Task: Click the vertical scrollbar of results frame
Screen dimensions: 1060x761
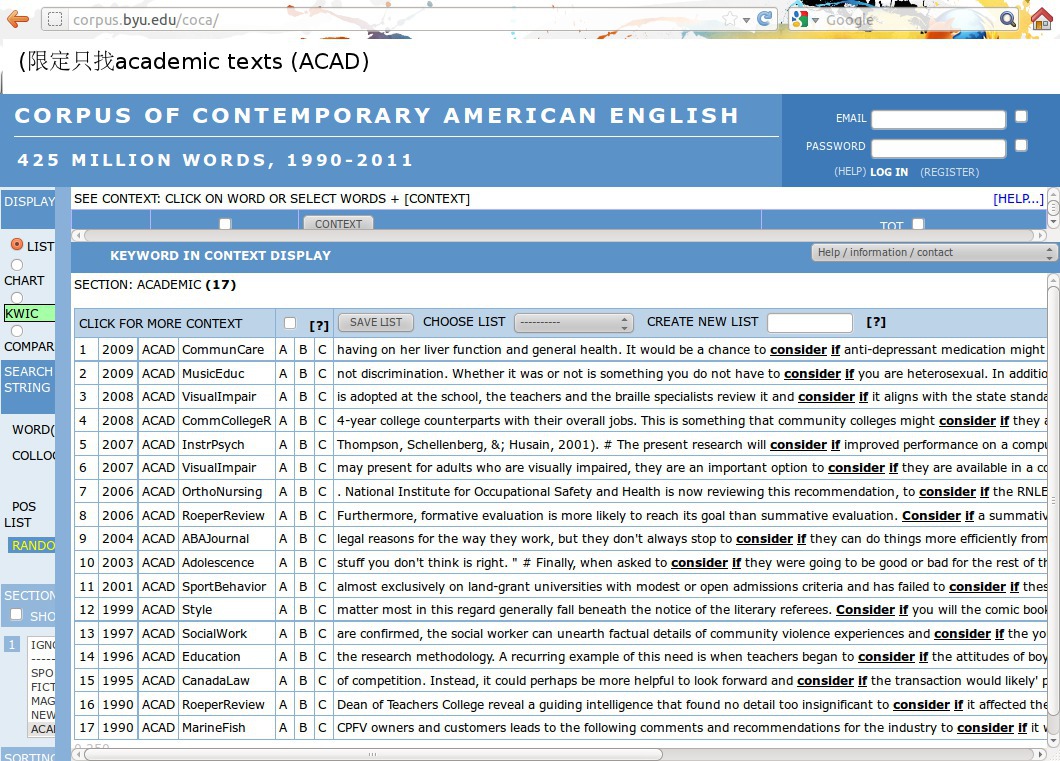Action: 1053,501
